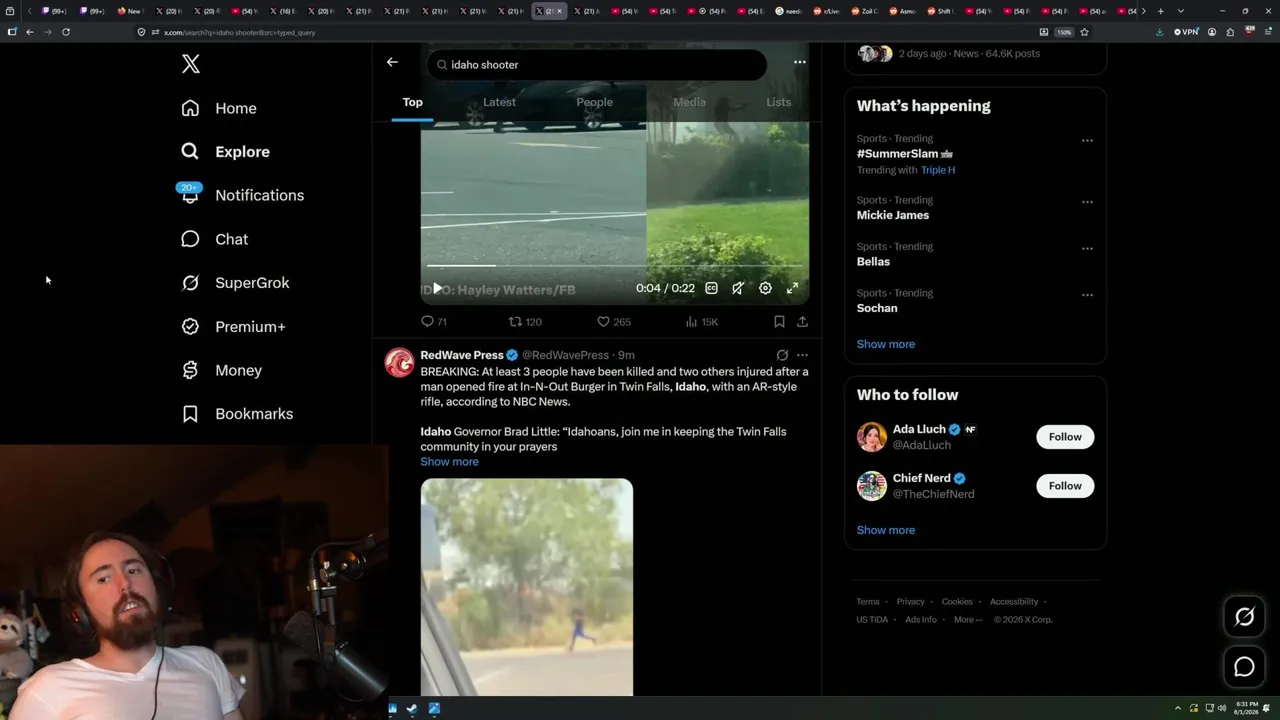The image size is (1280, 720).
Task: Open video playback settings gear
Action: 765,288
